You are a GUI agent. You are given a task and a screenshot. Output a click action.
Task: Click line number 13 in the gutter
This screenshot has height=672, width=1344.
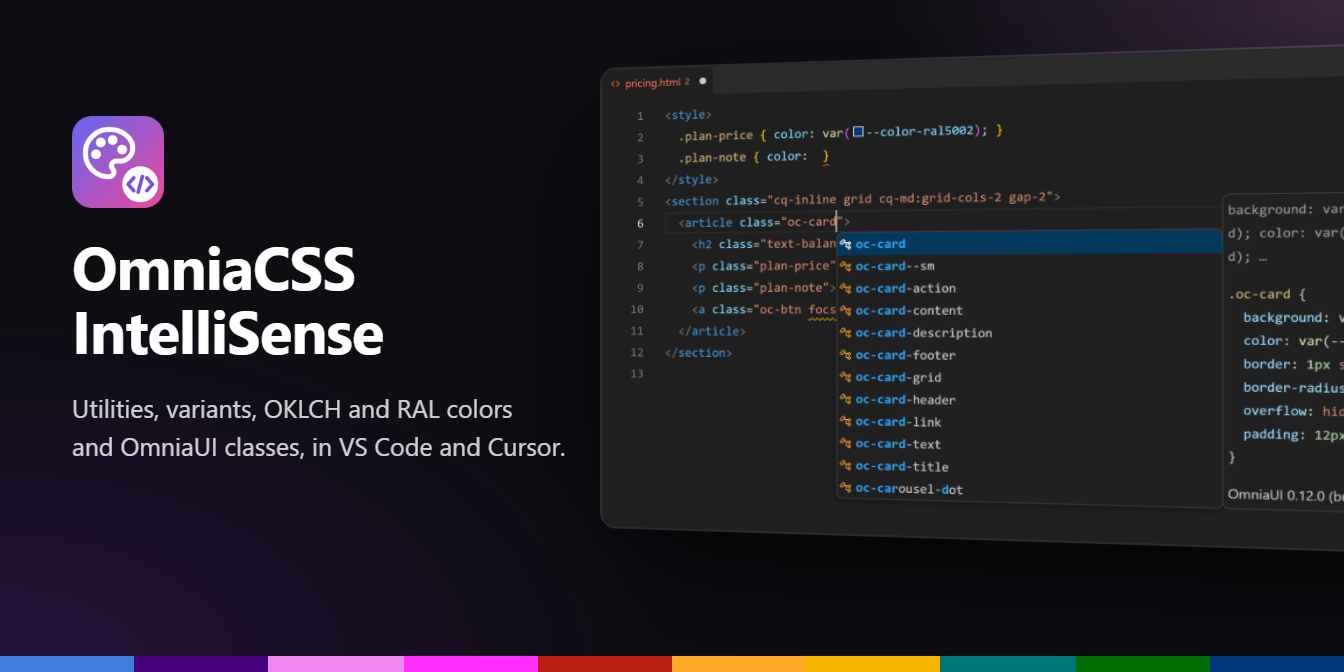click(x=637, y=374)
